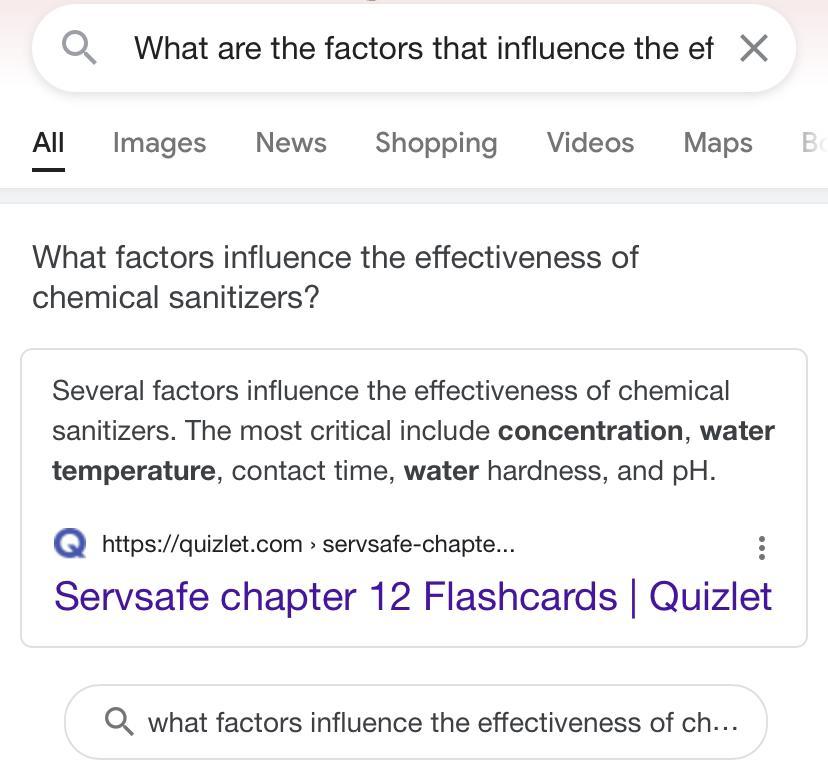Image resolution: width=828 pixels, height=782 pixels.
Task: Click the Quizlet favicon logo
Action: tap(70, 544)
